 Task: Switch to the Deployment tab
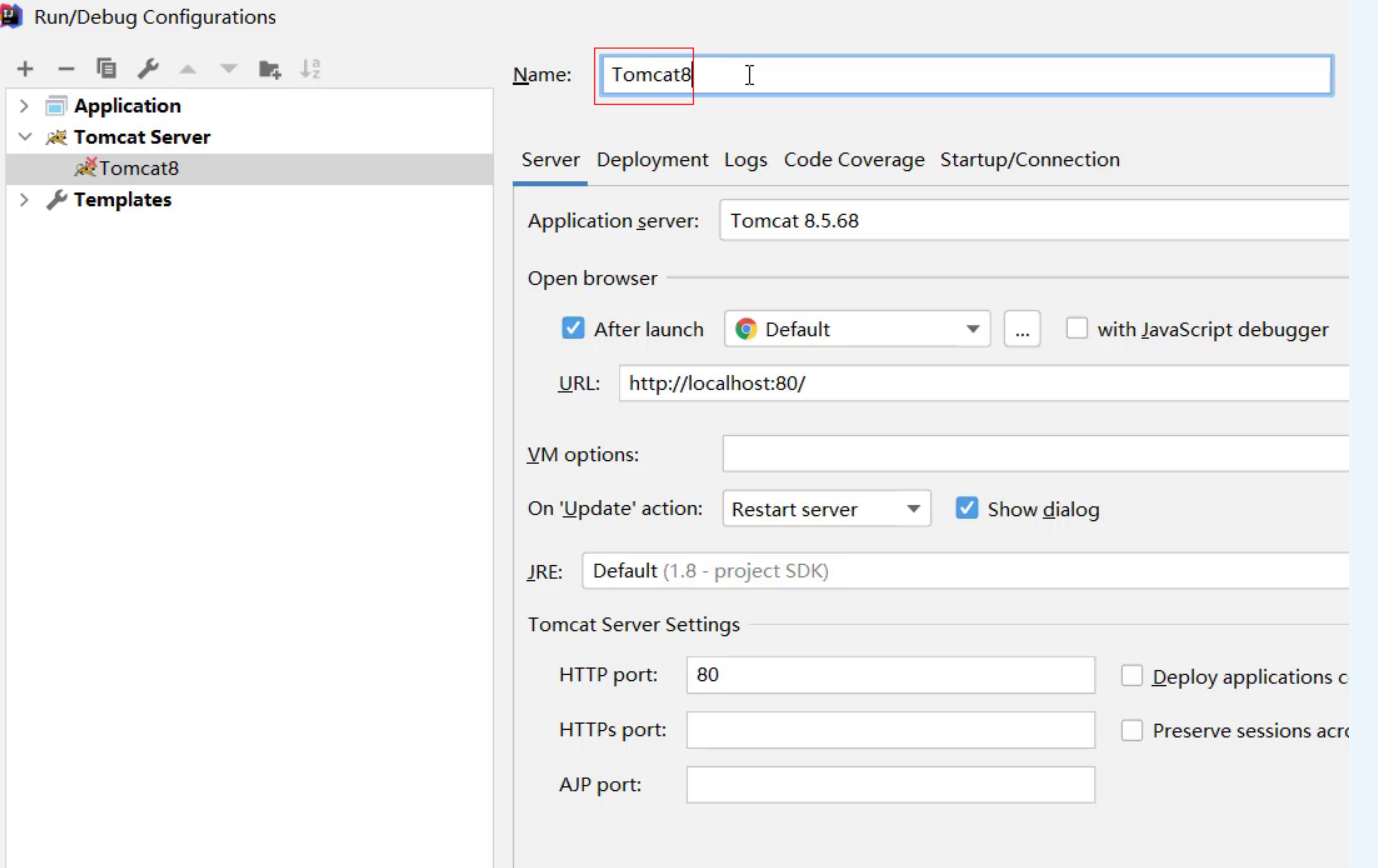click(652, 160)
